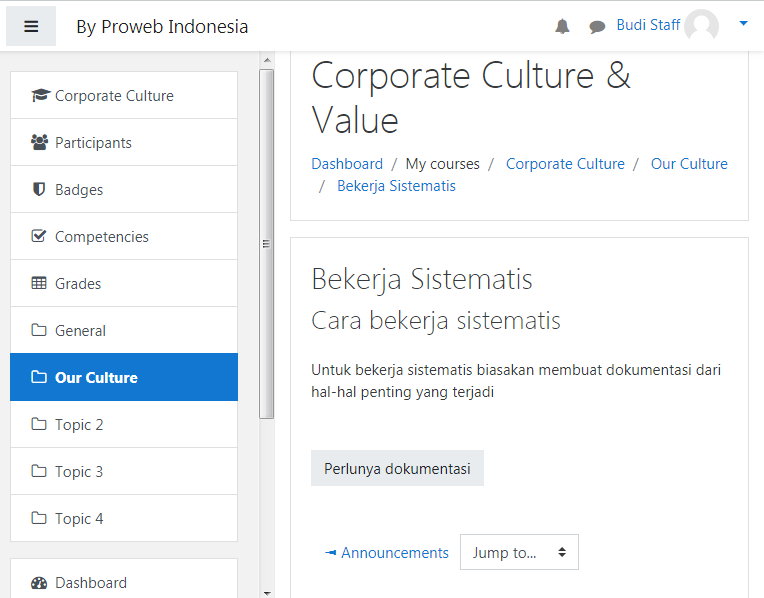
Task: Select the highlighted Our Culture section
Action: click(124, 377)
